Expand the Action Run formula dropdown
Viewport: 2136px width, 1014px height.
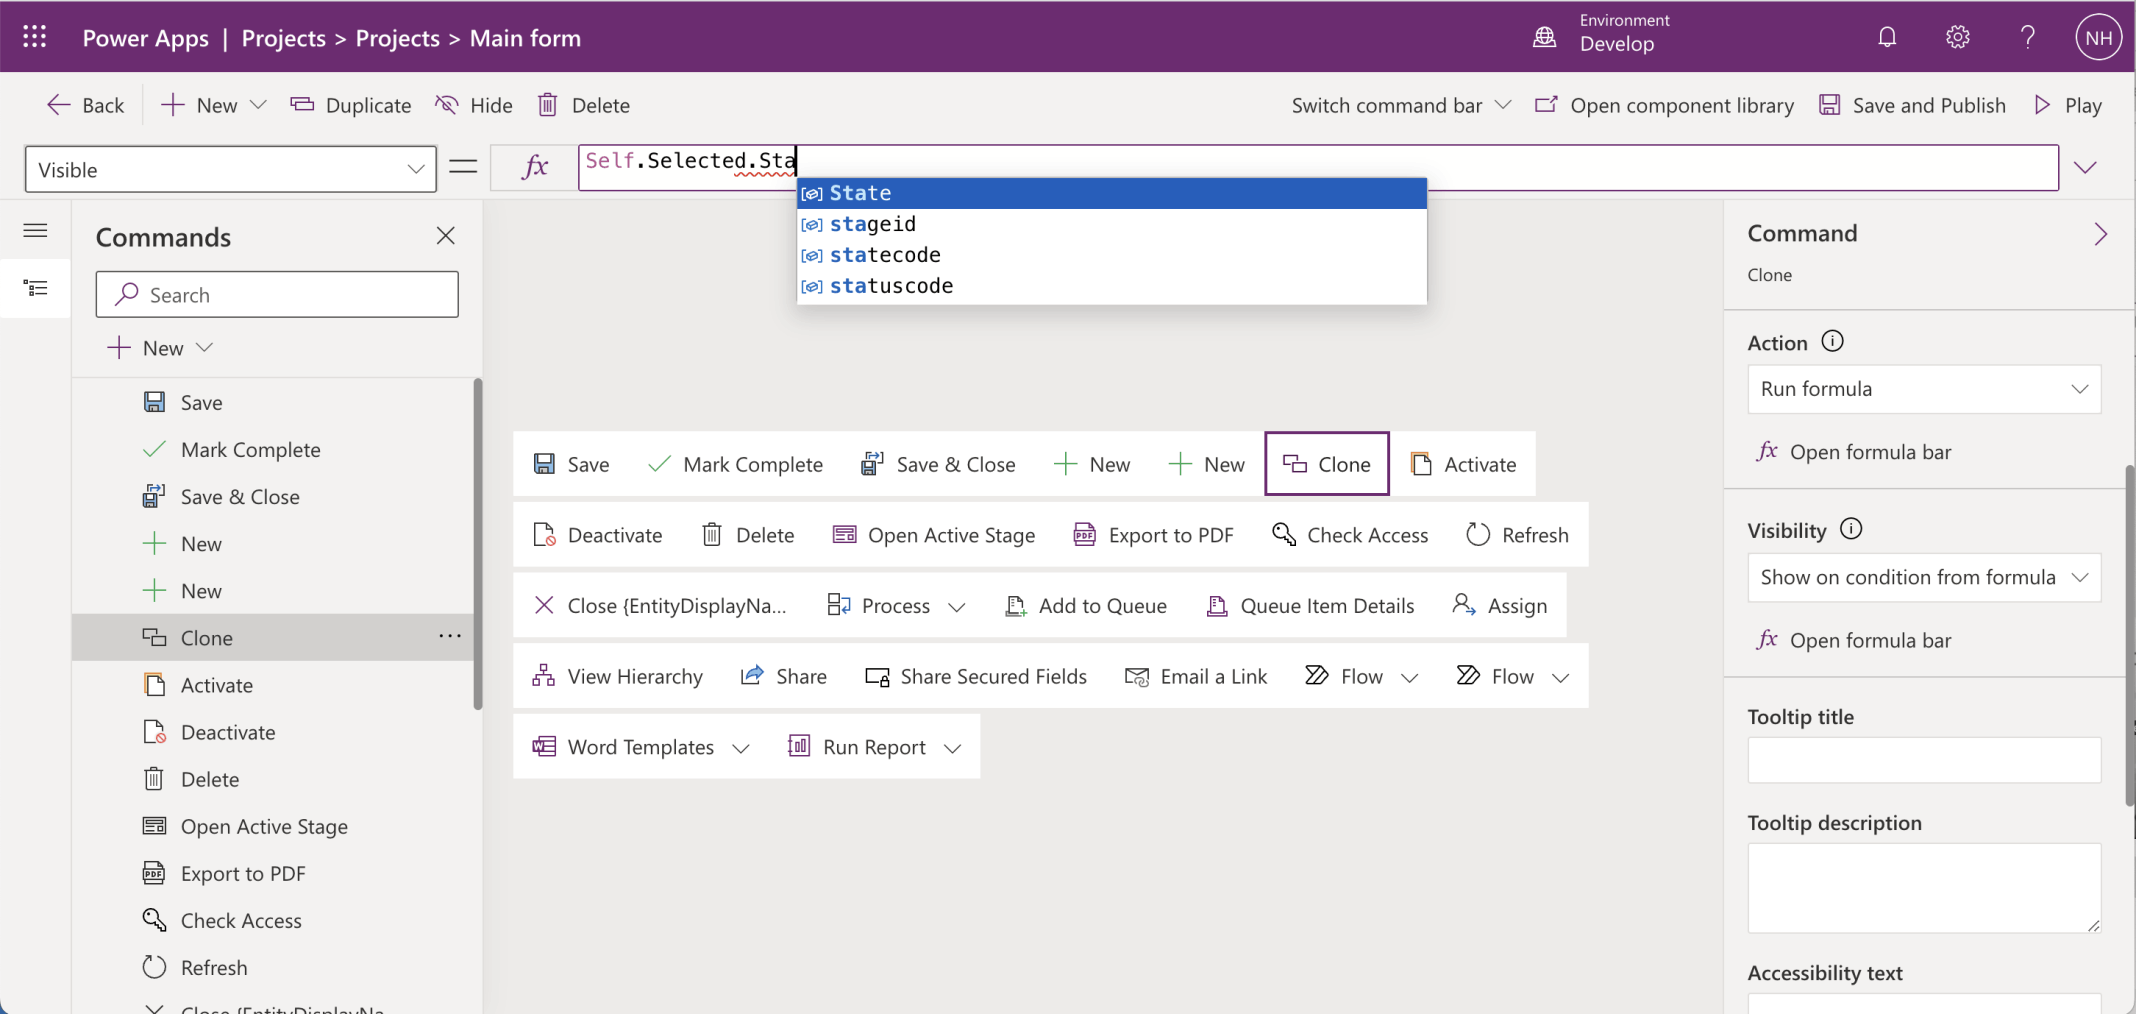coord(1923,389)
